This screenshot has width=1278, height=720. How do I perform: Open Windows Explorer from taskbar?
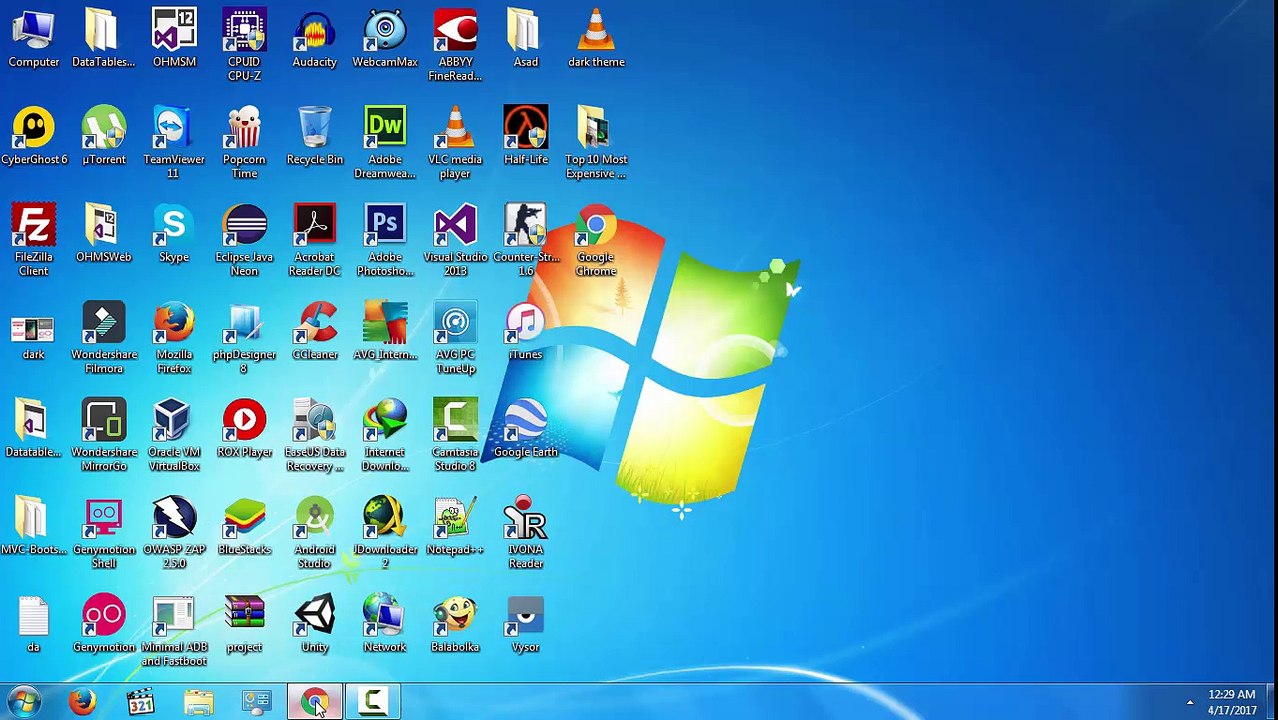pyautogui.click(x=198, y=702)
